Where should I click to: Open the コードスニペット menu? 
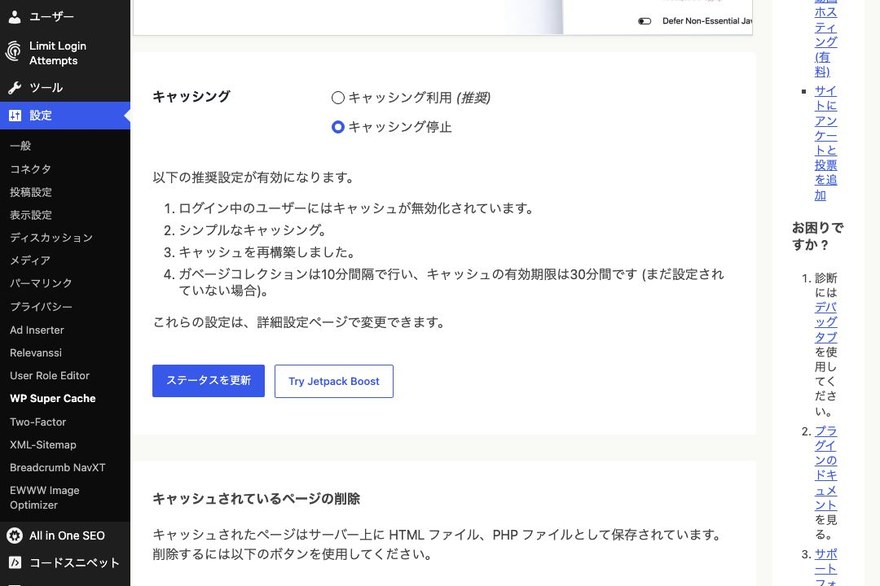(x=65, y=562)
